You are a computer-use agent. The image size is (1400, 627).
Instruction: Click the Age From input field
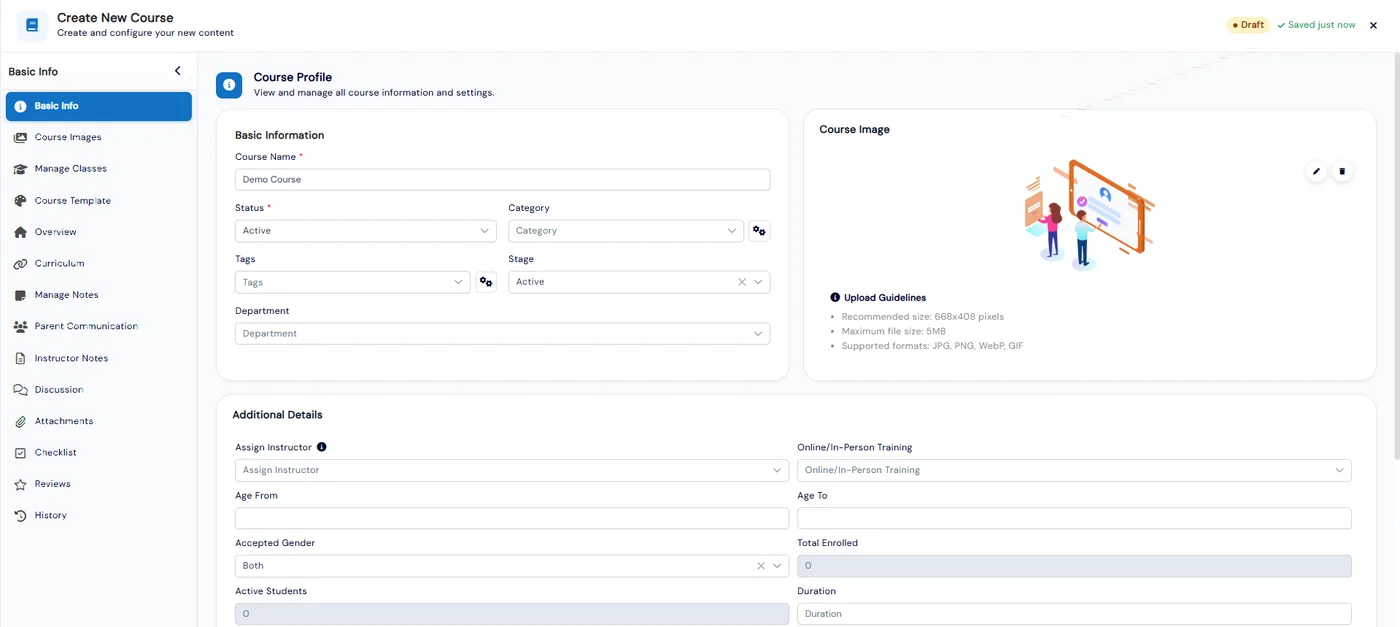tap(512, 518)
